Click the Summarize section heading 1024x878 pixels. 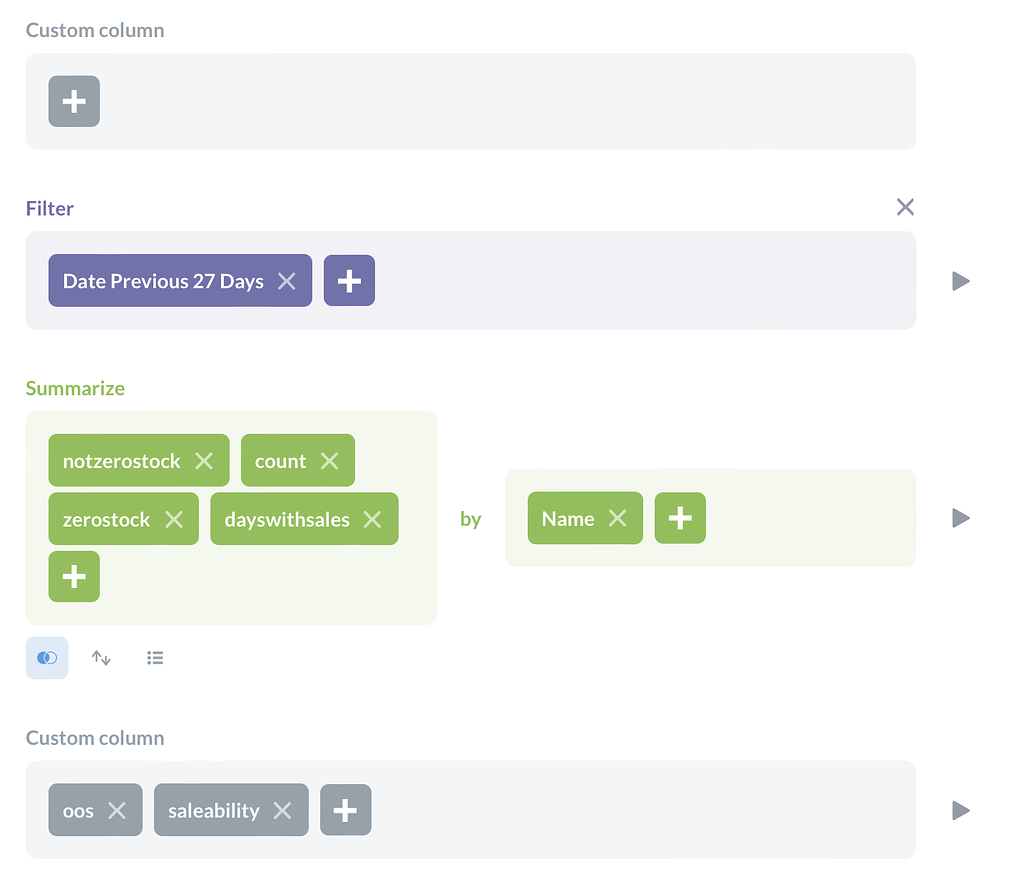tap(75, 388)
